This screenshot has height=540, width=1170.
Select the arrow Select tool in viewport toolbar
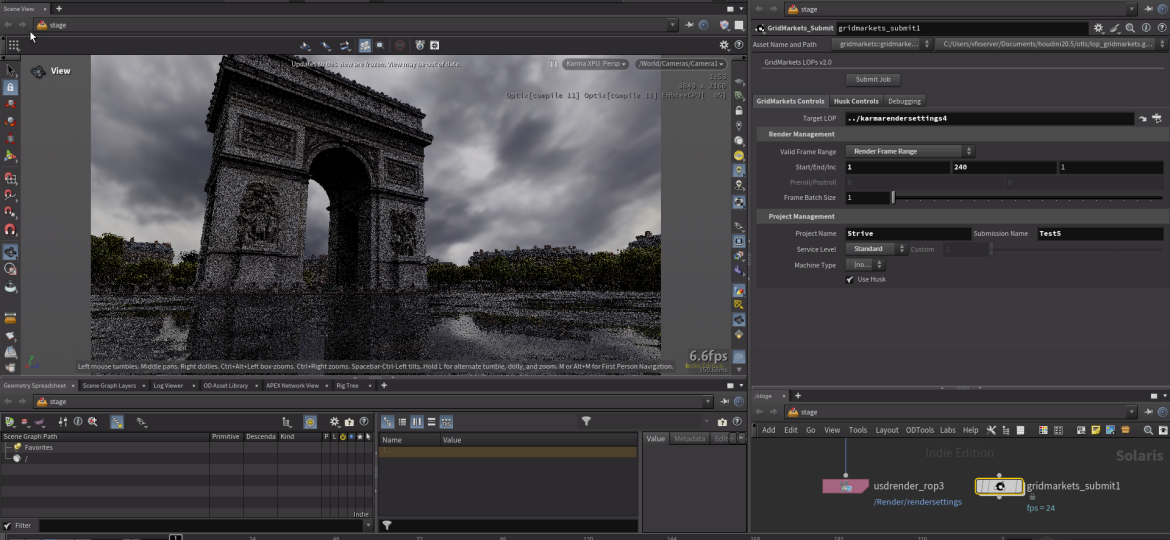11,71
